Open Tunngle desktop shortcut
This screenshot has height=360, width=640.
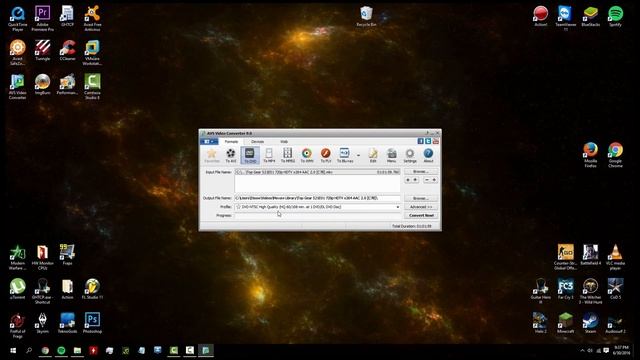[42, 50]
